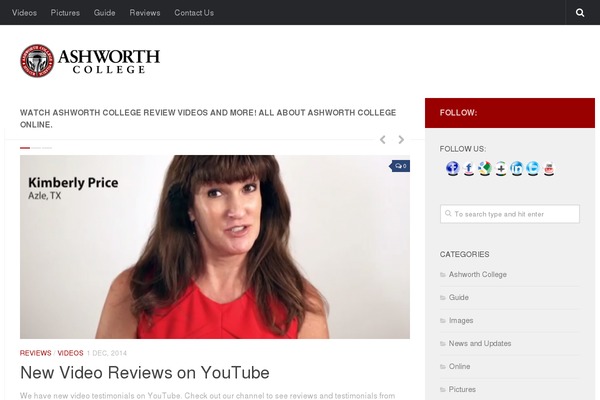The width and height of the screenshot is (600, 400).
Task: Click the LinkedIn icon
Action: click(517, 168)
